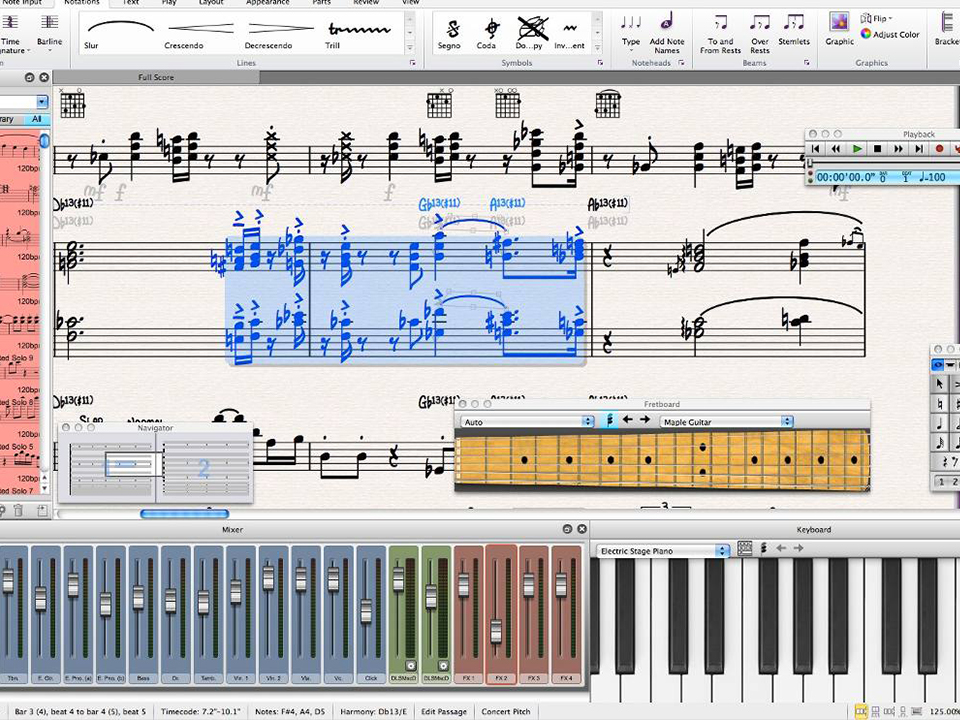Select the short note value on the Keypad
This screenshot has height=720, width=960.
[x=939, y=443]
